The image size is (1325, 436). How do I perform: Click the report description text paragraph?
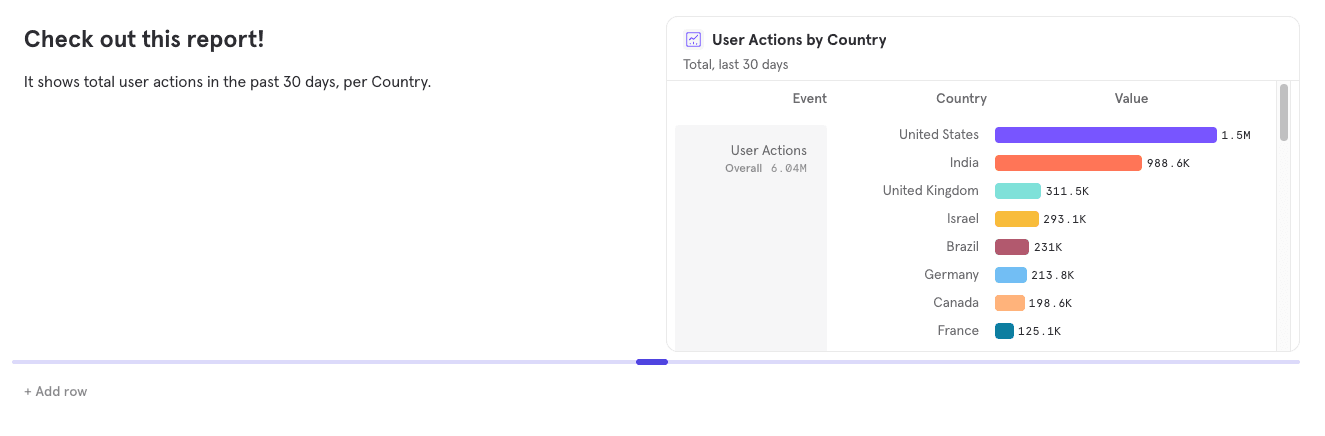[x=227, y=82]
